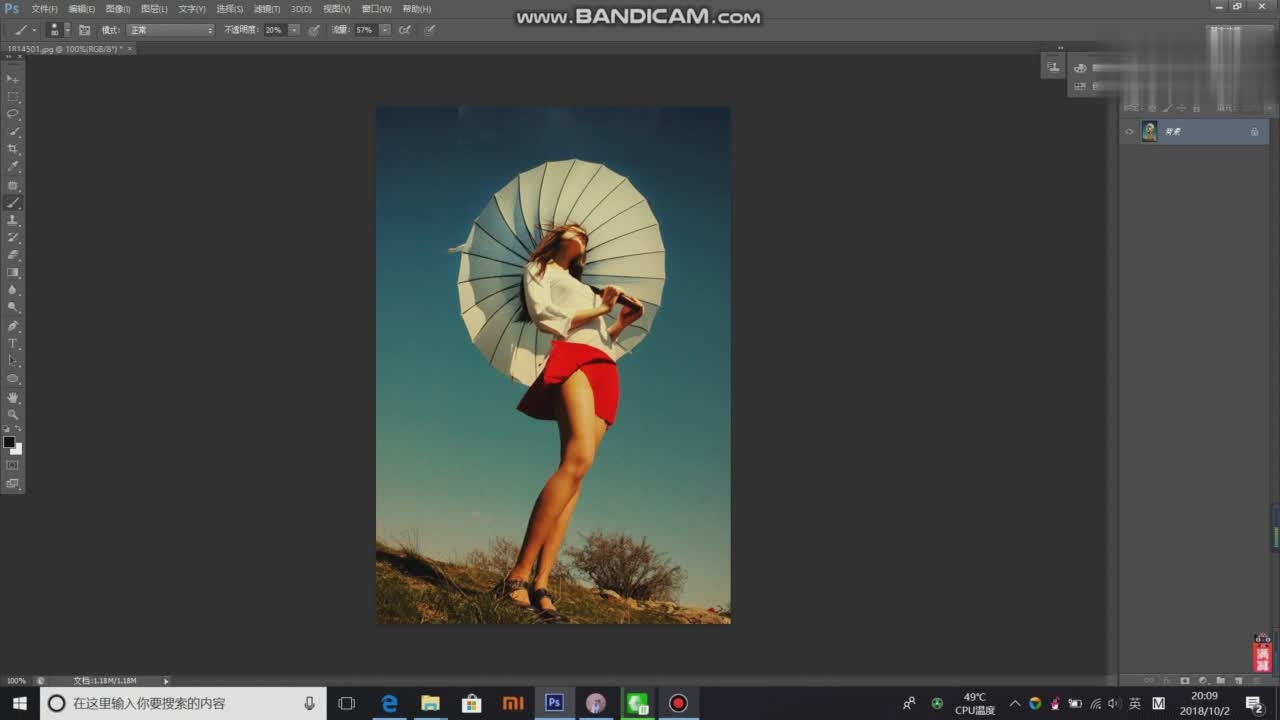This screenshot has width=1280, height=720.
Task: Open the 滤镜(T) menu
Action: (266, 9)
